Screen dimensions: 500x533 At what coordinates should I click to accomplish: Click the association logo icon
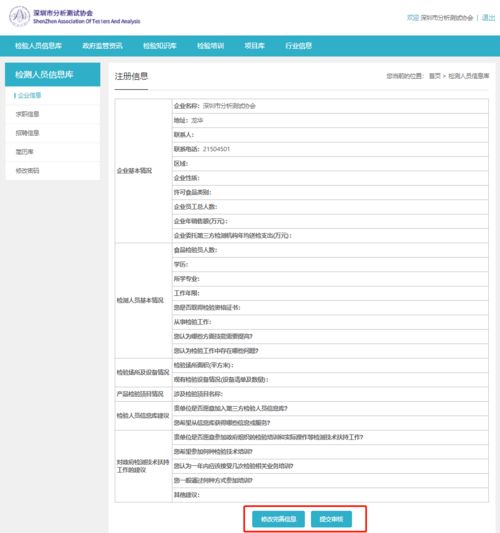[19, 16]
